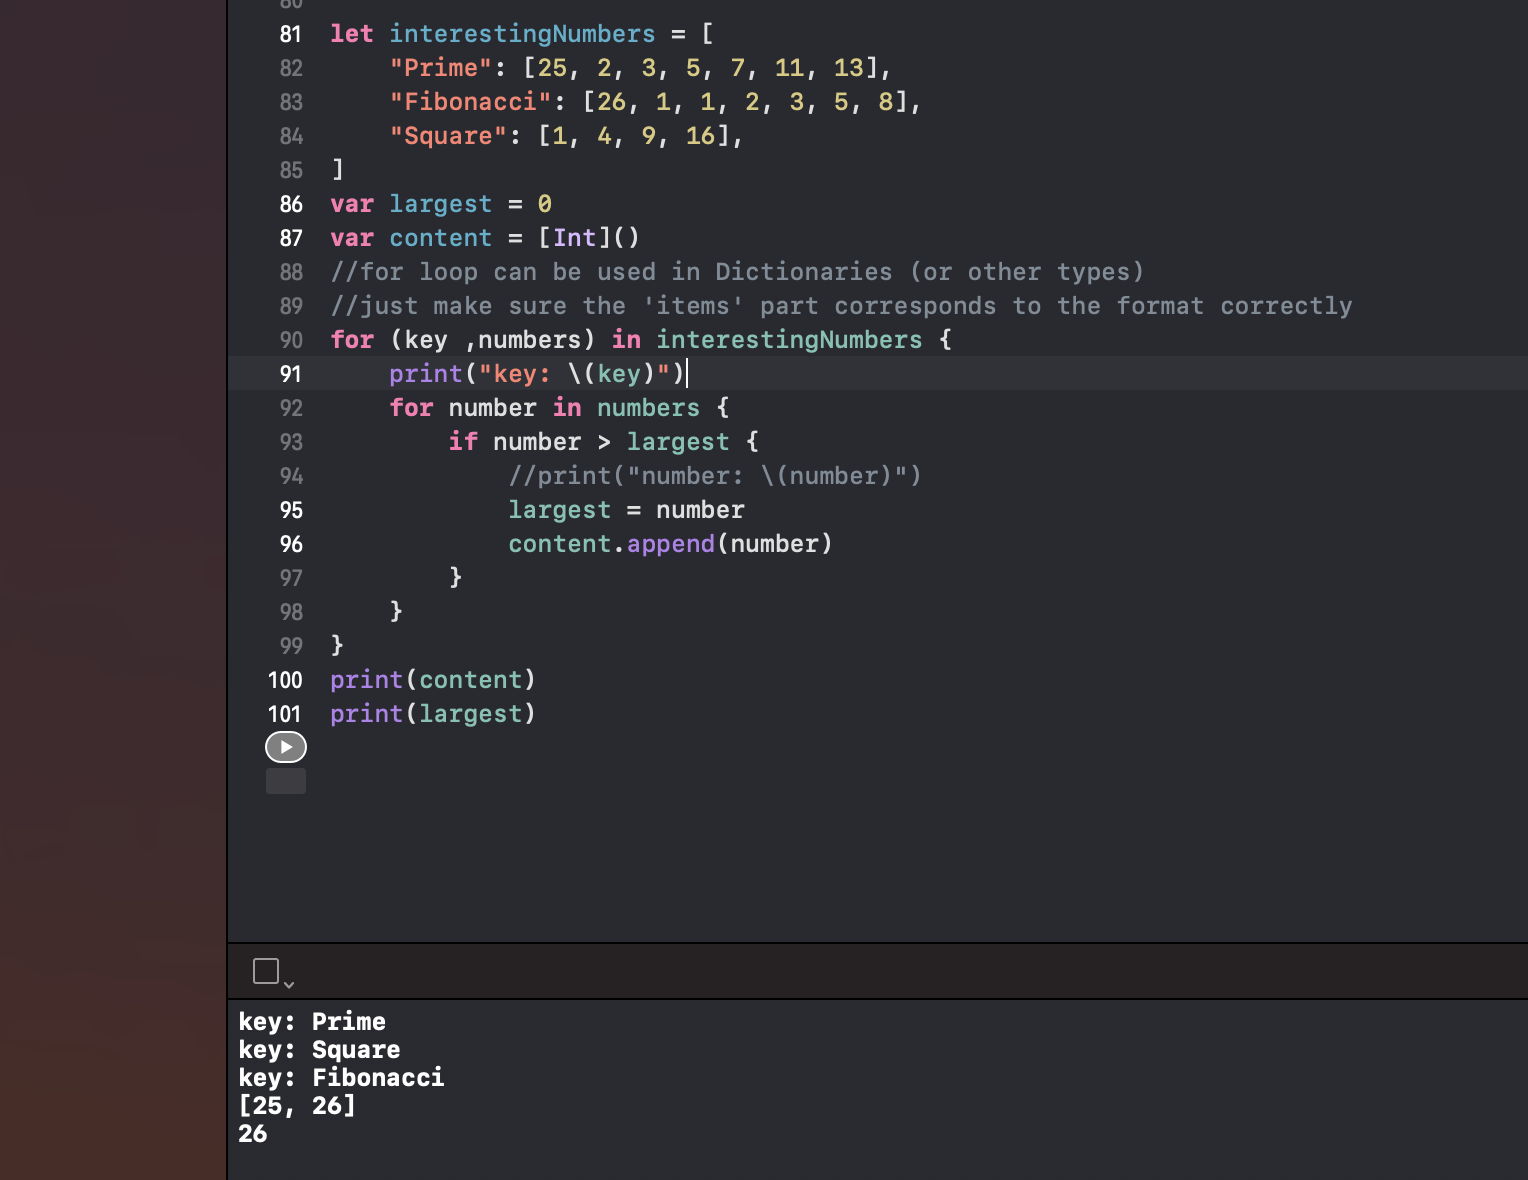The height and width of the screenshot is (1180, 1528).
Task: Click the gray block under the play button
Action: pyautogui.click(x=286, y=781)
